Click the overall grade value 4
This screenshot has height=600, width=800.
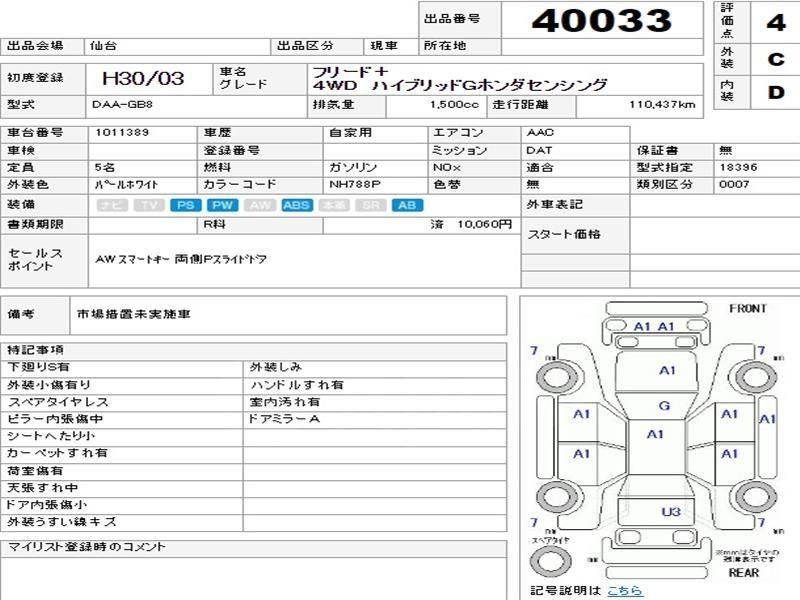pyautogui.click(x=776, y=22)
